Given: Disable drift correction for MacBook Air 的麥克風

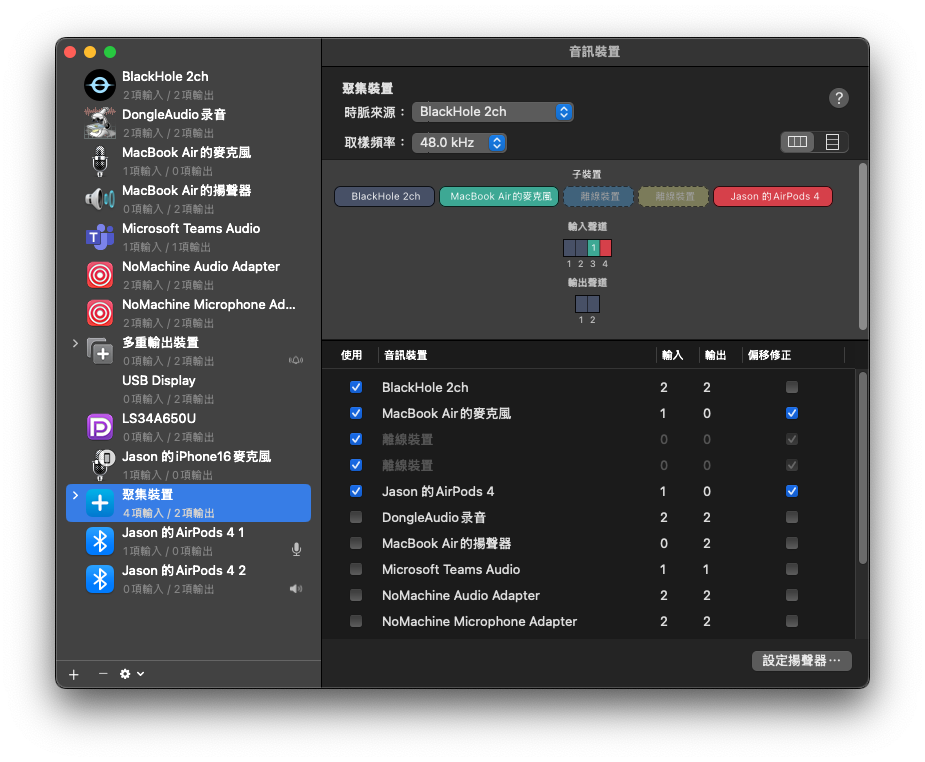Looking at the screenshot, I should (792, 413).
